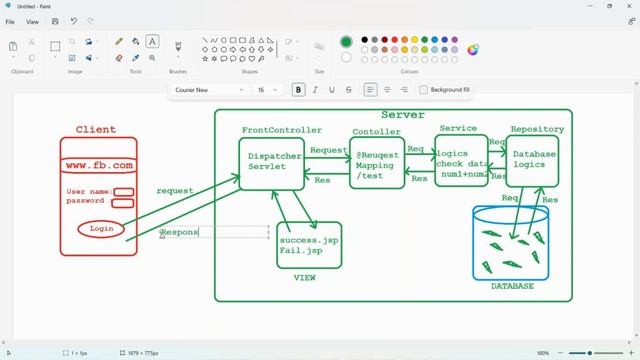
Task: Click the Size line thickness icon
Action: click(319, 47)
